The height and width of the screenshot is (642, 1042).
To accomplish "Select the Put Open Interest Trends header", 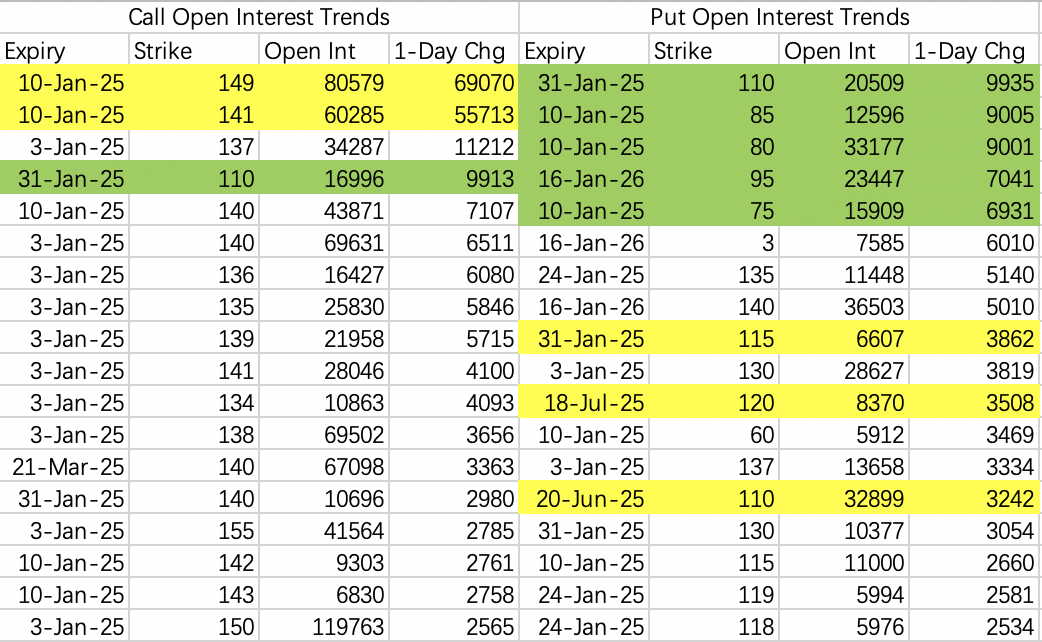I will [x=780, y=17].
